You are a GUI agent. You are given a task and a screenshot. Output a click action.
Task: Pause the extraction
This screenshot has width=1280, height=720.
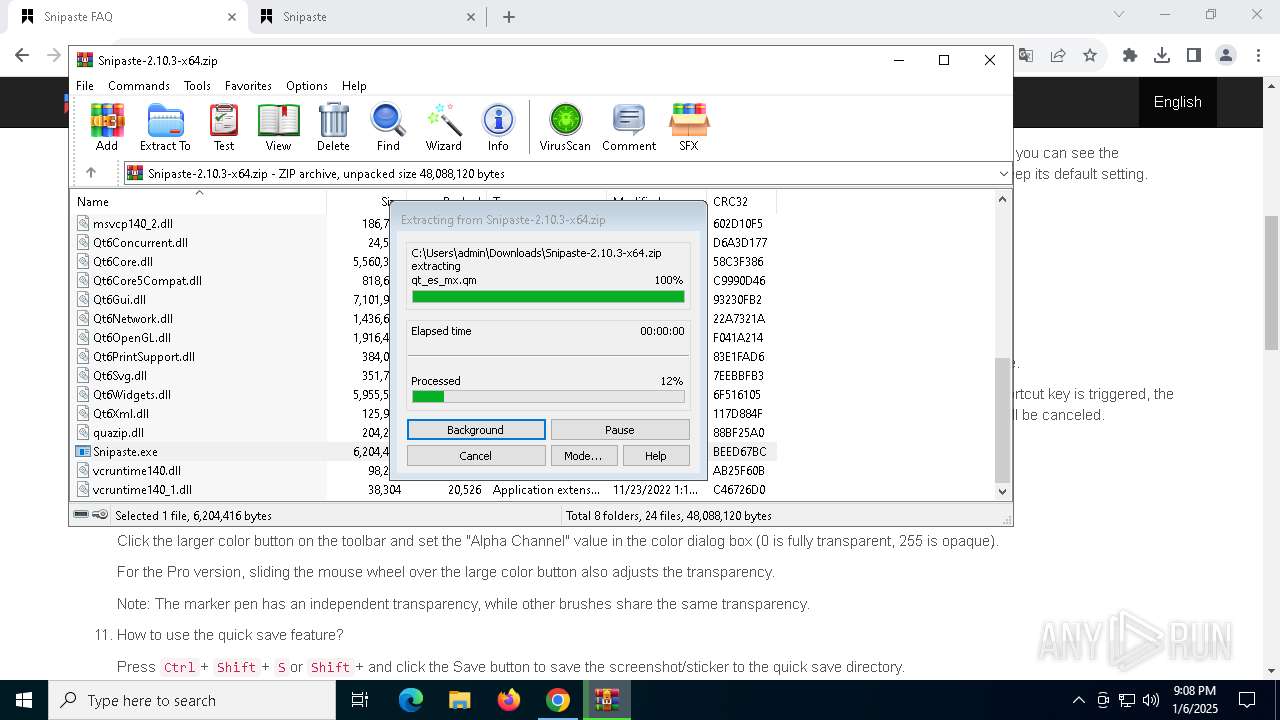pos(620,430)
